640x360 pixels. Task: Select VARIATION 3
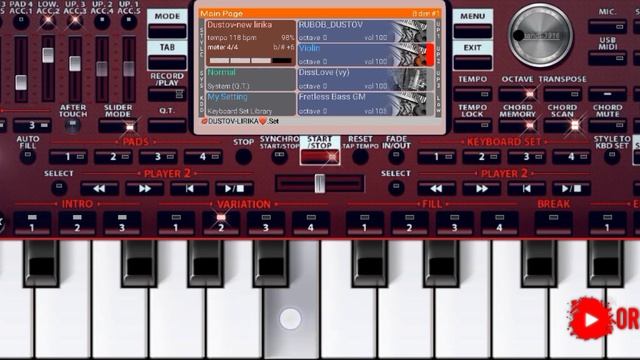coord(266,223)
